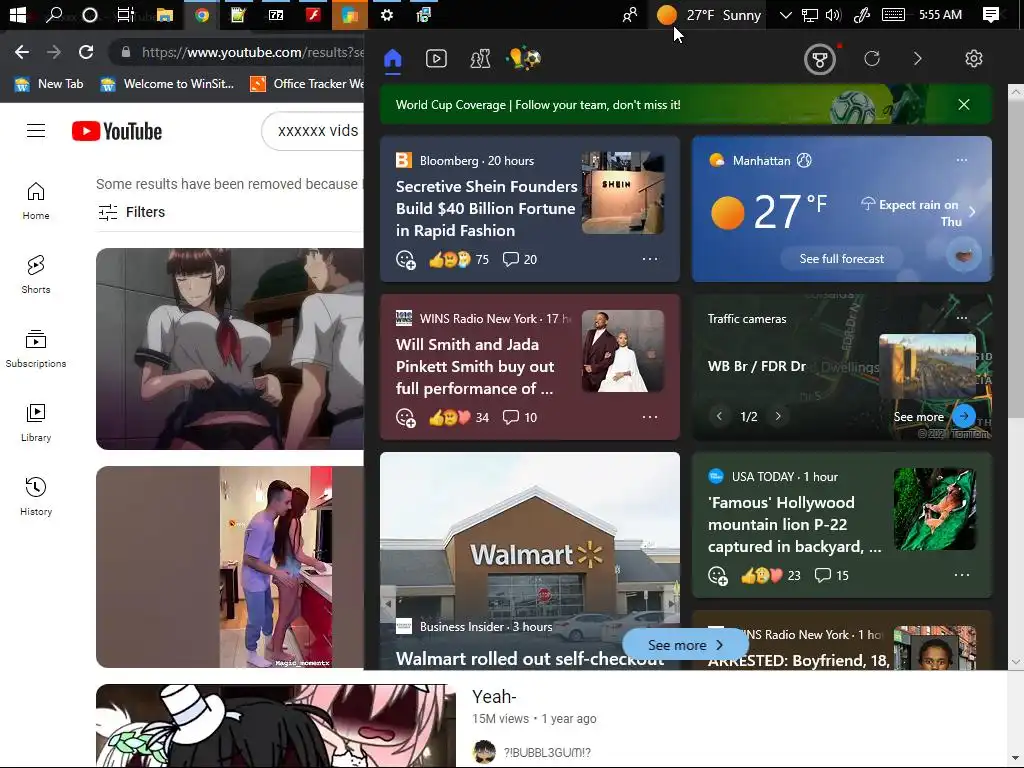This screenshot has height=768, width=1024.
Task: Open more options on Will Smith card
Action: tap(650, 417)
